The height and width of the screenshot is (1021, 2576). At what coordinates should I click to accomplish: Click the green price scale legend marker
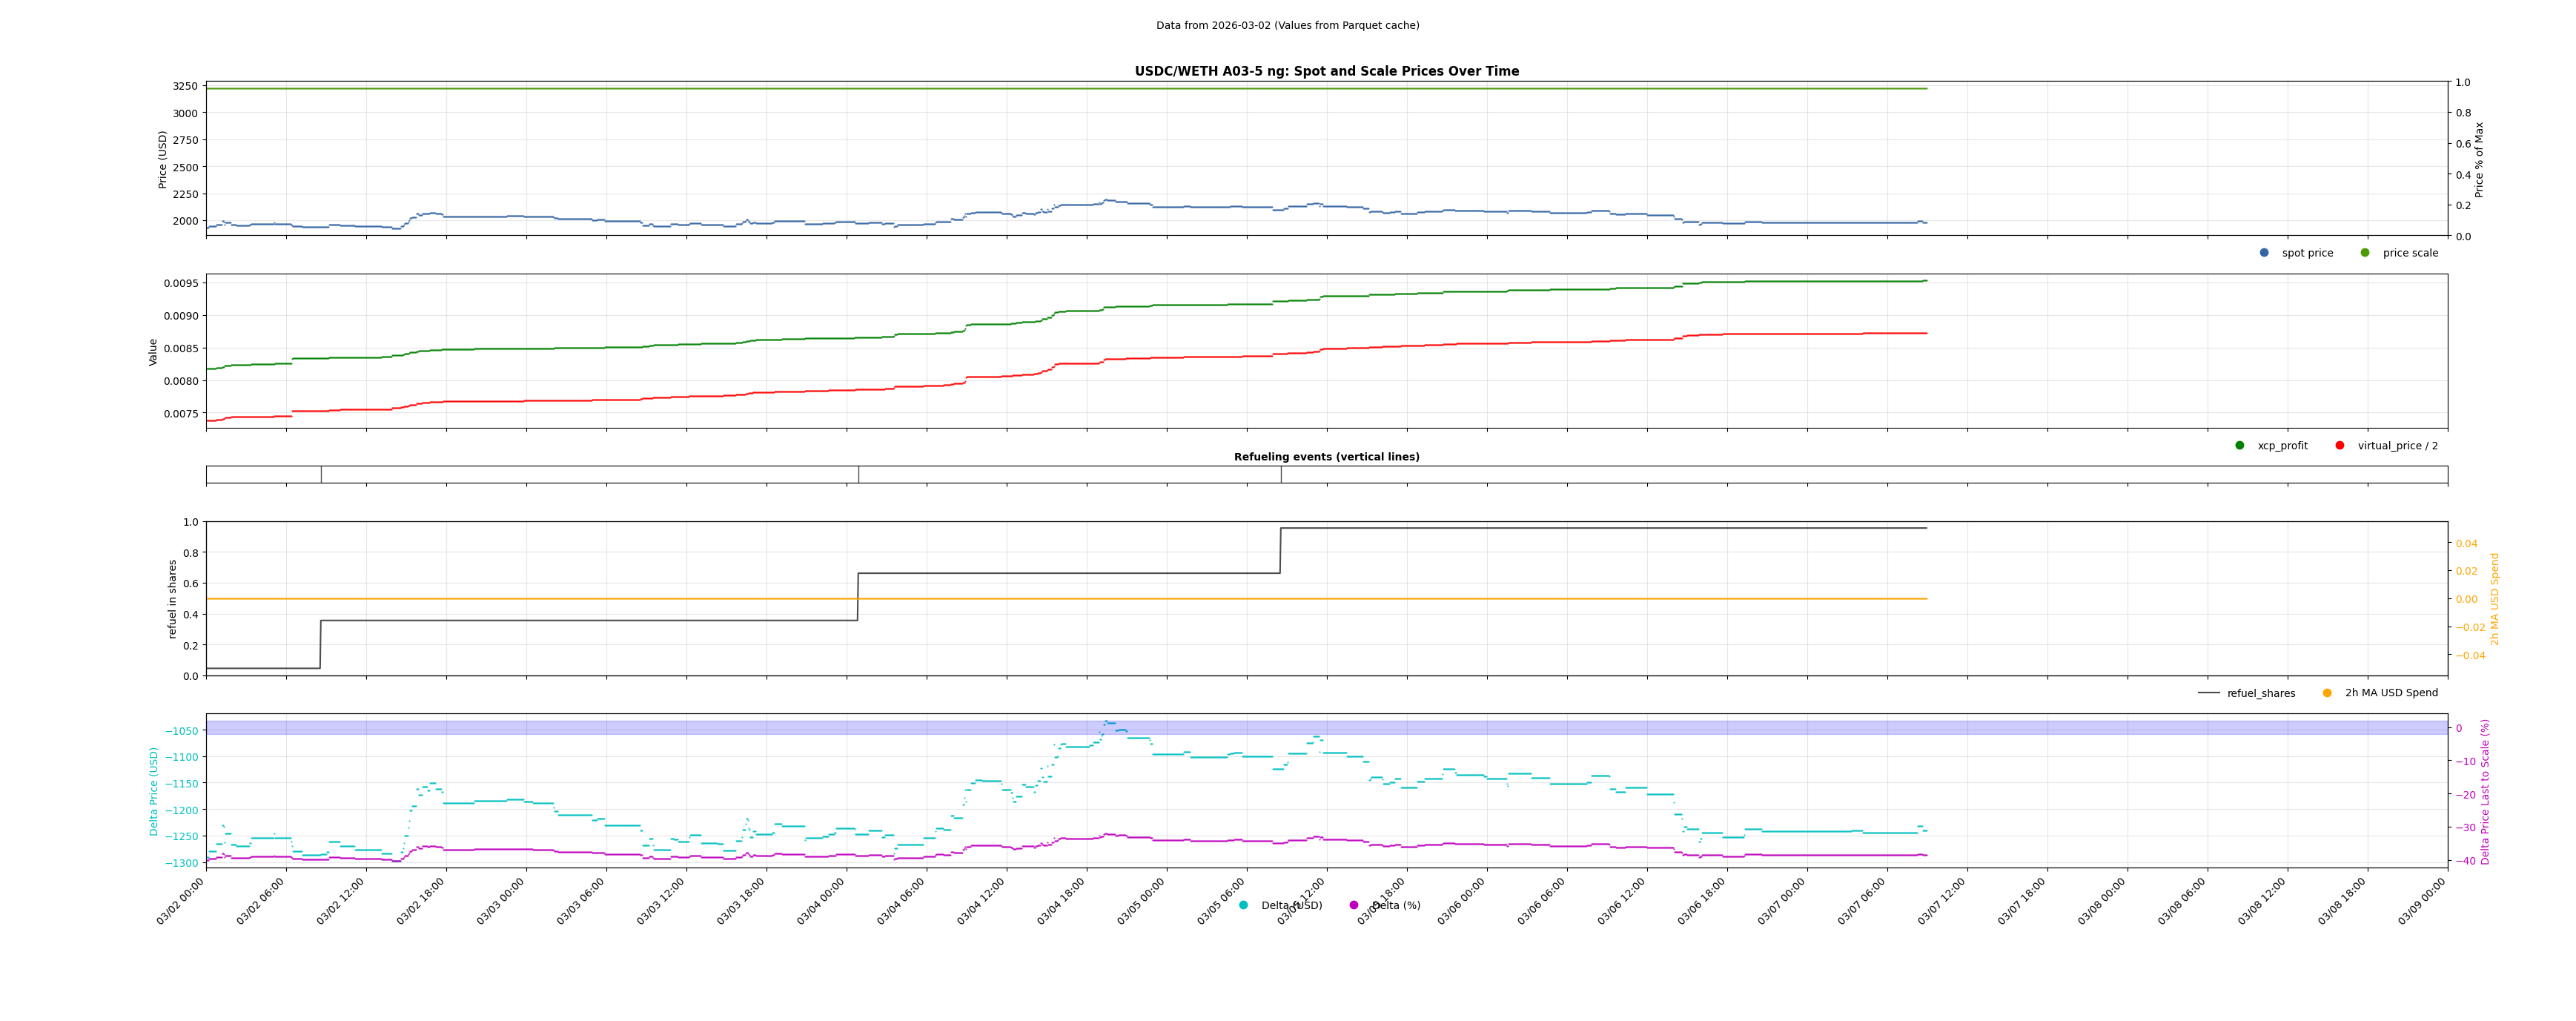(2365, 253)
